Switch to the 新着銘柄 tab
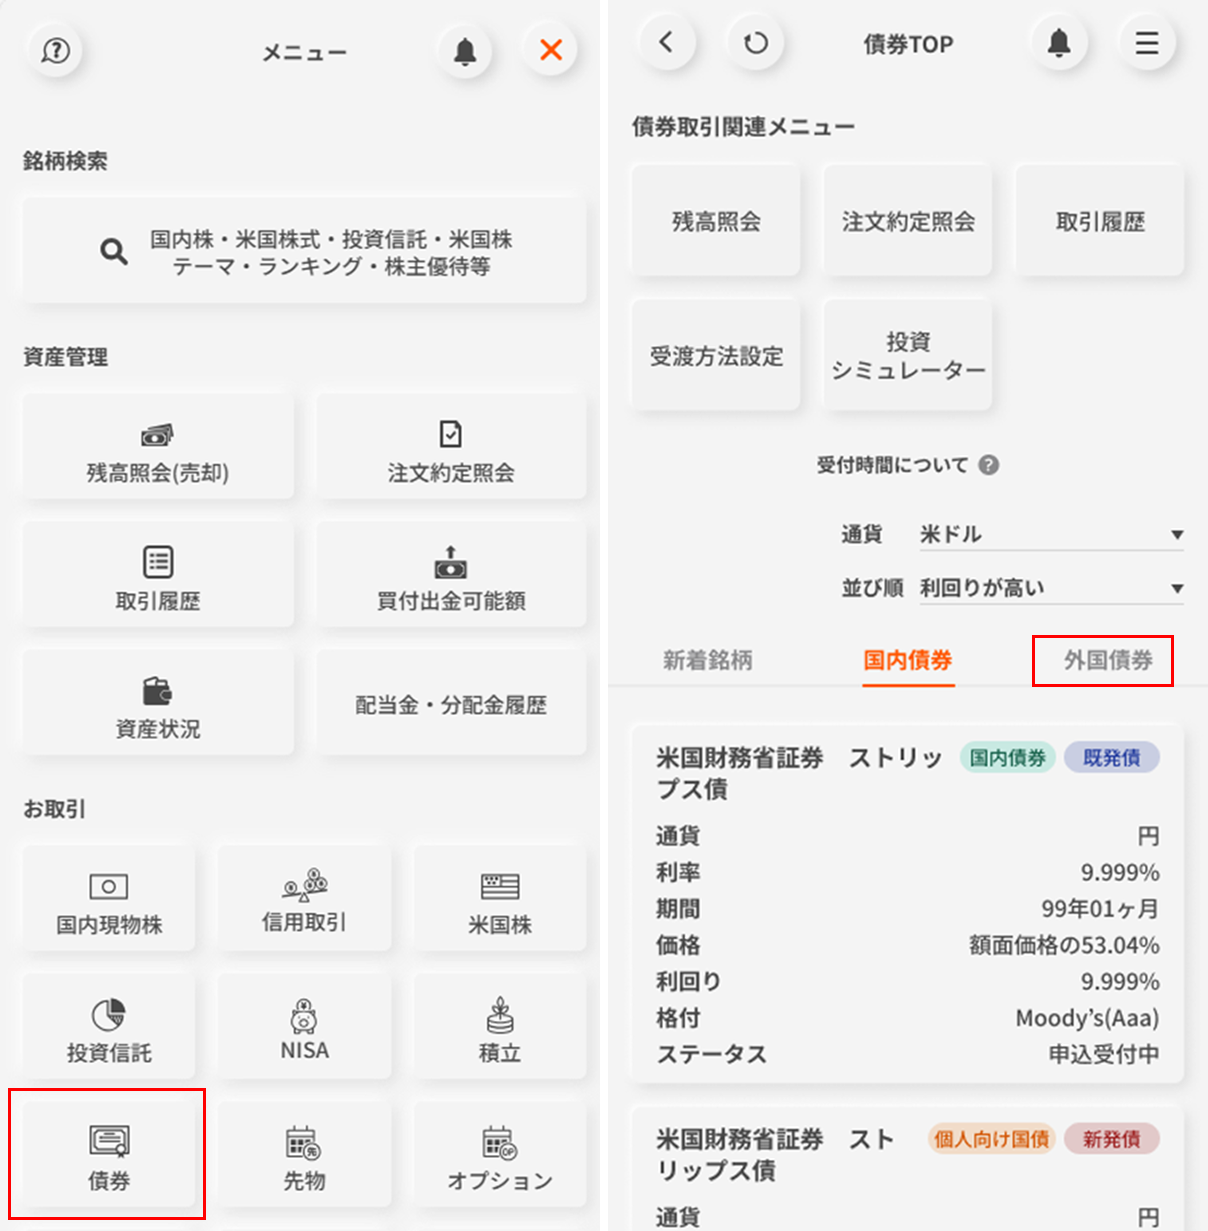This screenshot has height=1231, width=1208. tap(707, 660)
